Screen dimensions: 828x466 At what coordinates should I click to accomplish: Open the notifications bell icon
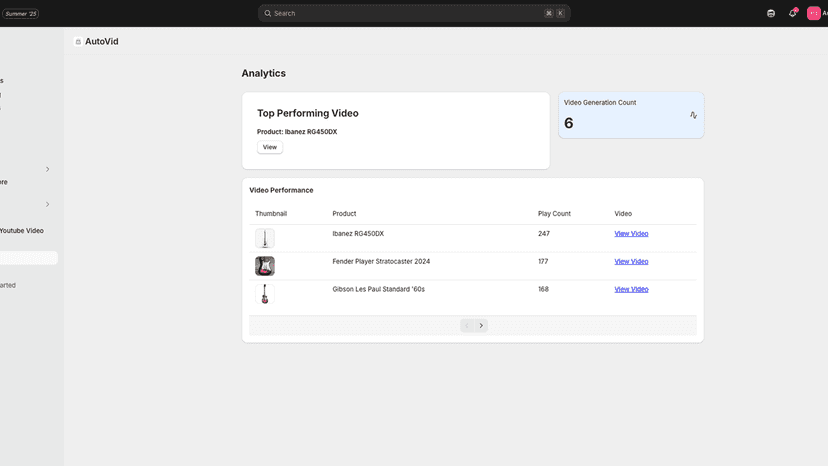(x=793, y=13)
